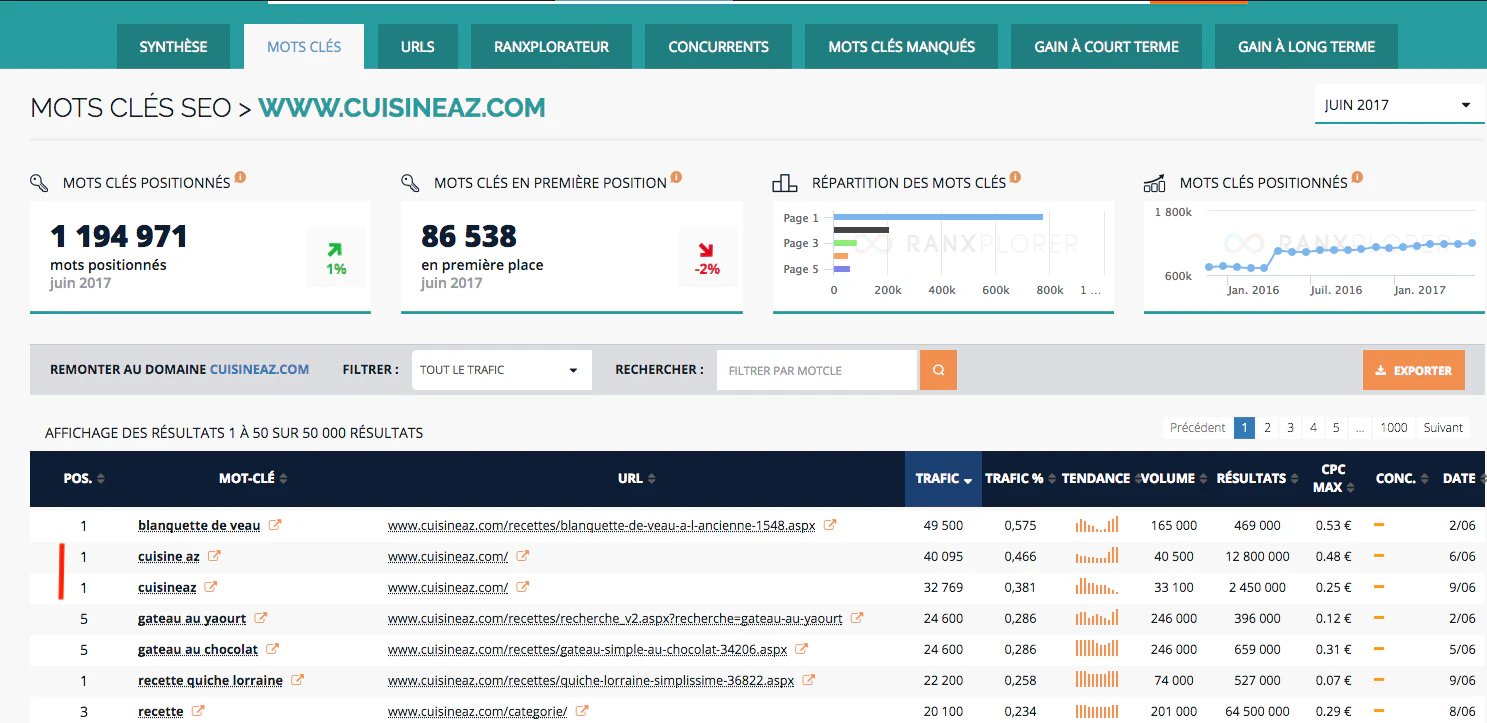Sort the table by Pos. column
1487x723 pixels.
point(84,479)
